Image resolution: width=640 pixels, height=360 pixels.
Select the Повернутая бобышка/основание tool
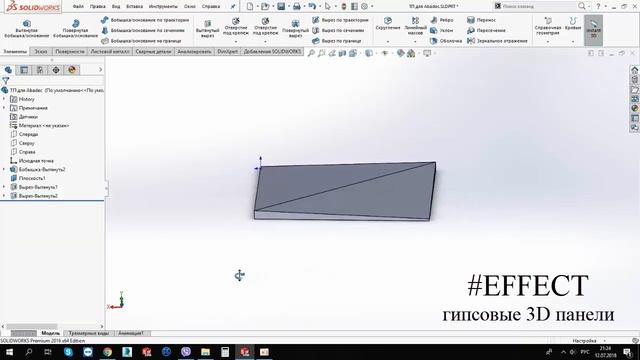tap(76, 28)
